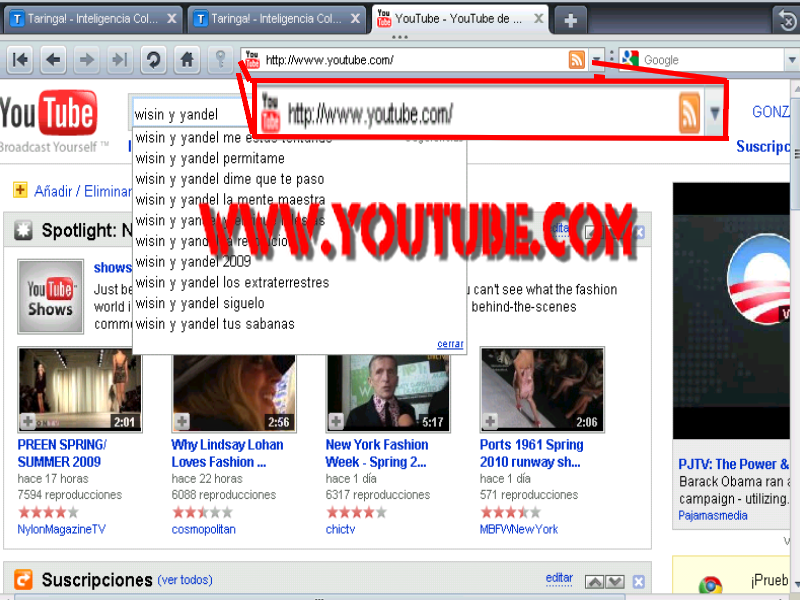The image size is (800, 600).
Task: Close the second Taringa! tab
Action: click(356, 18)
